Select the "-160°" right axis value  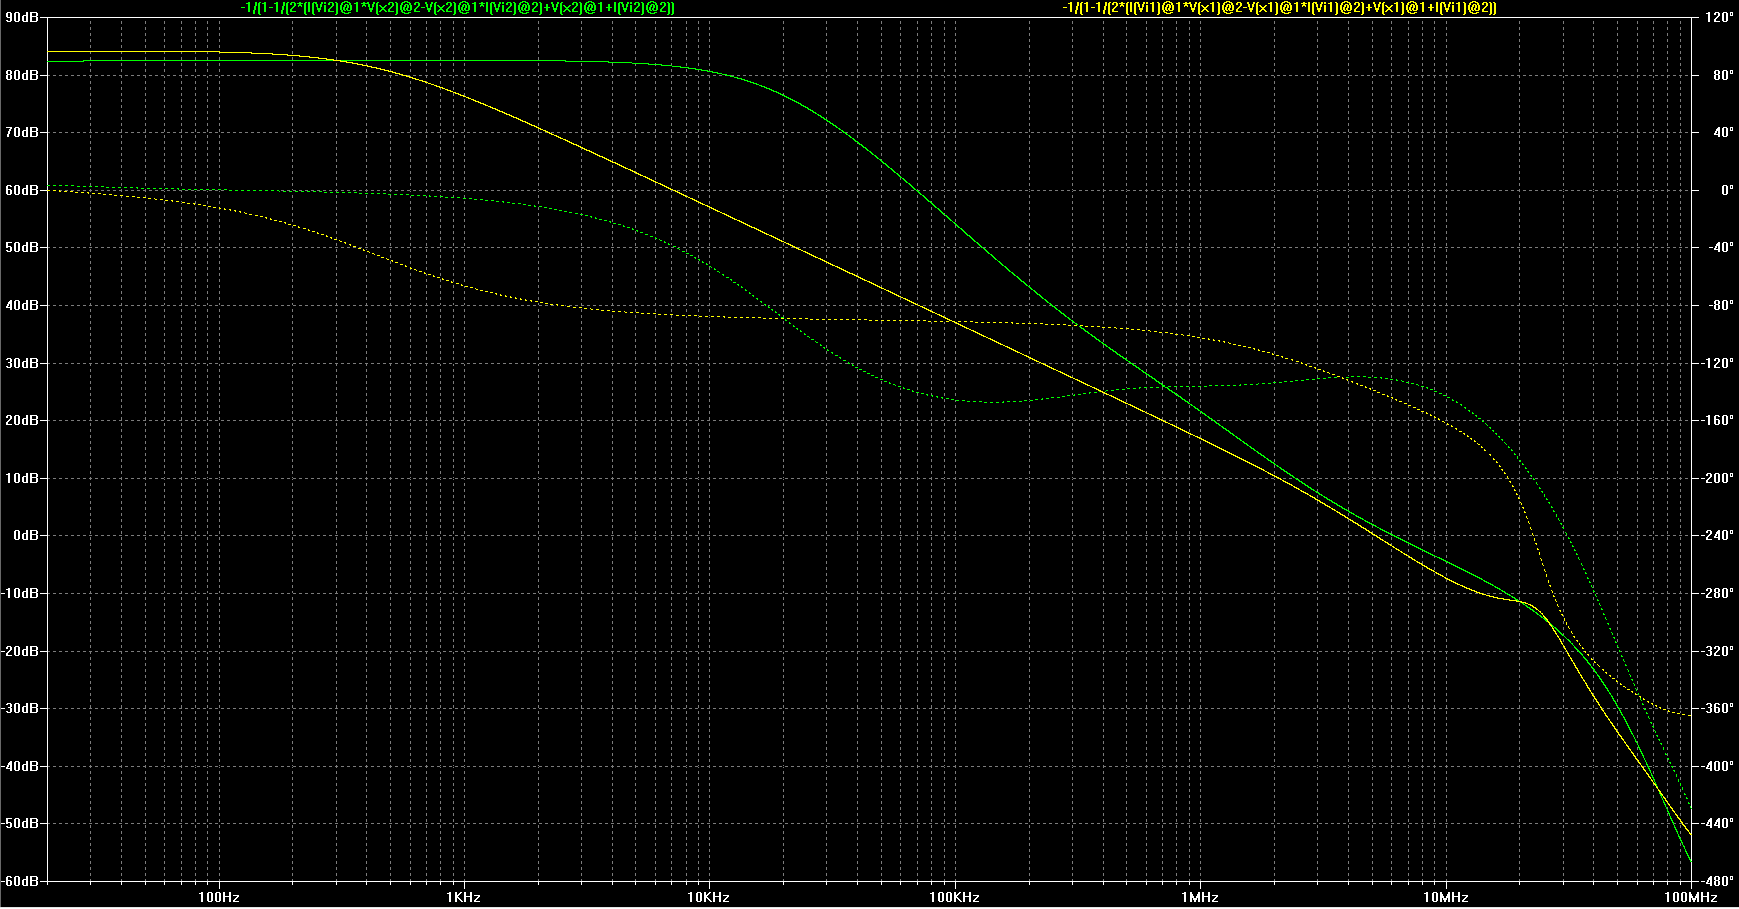point(1719,420)
